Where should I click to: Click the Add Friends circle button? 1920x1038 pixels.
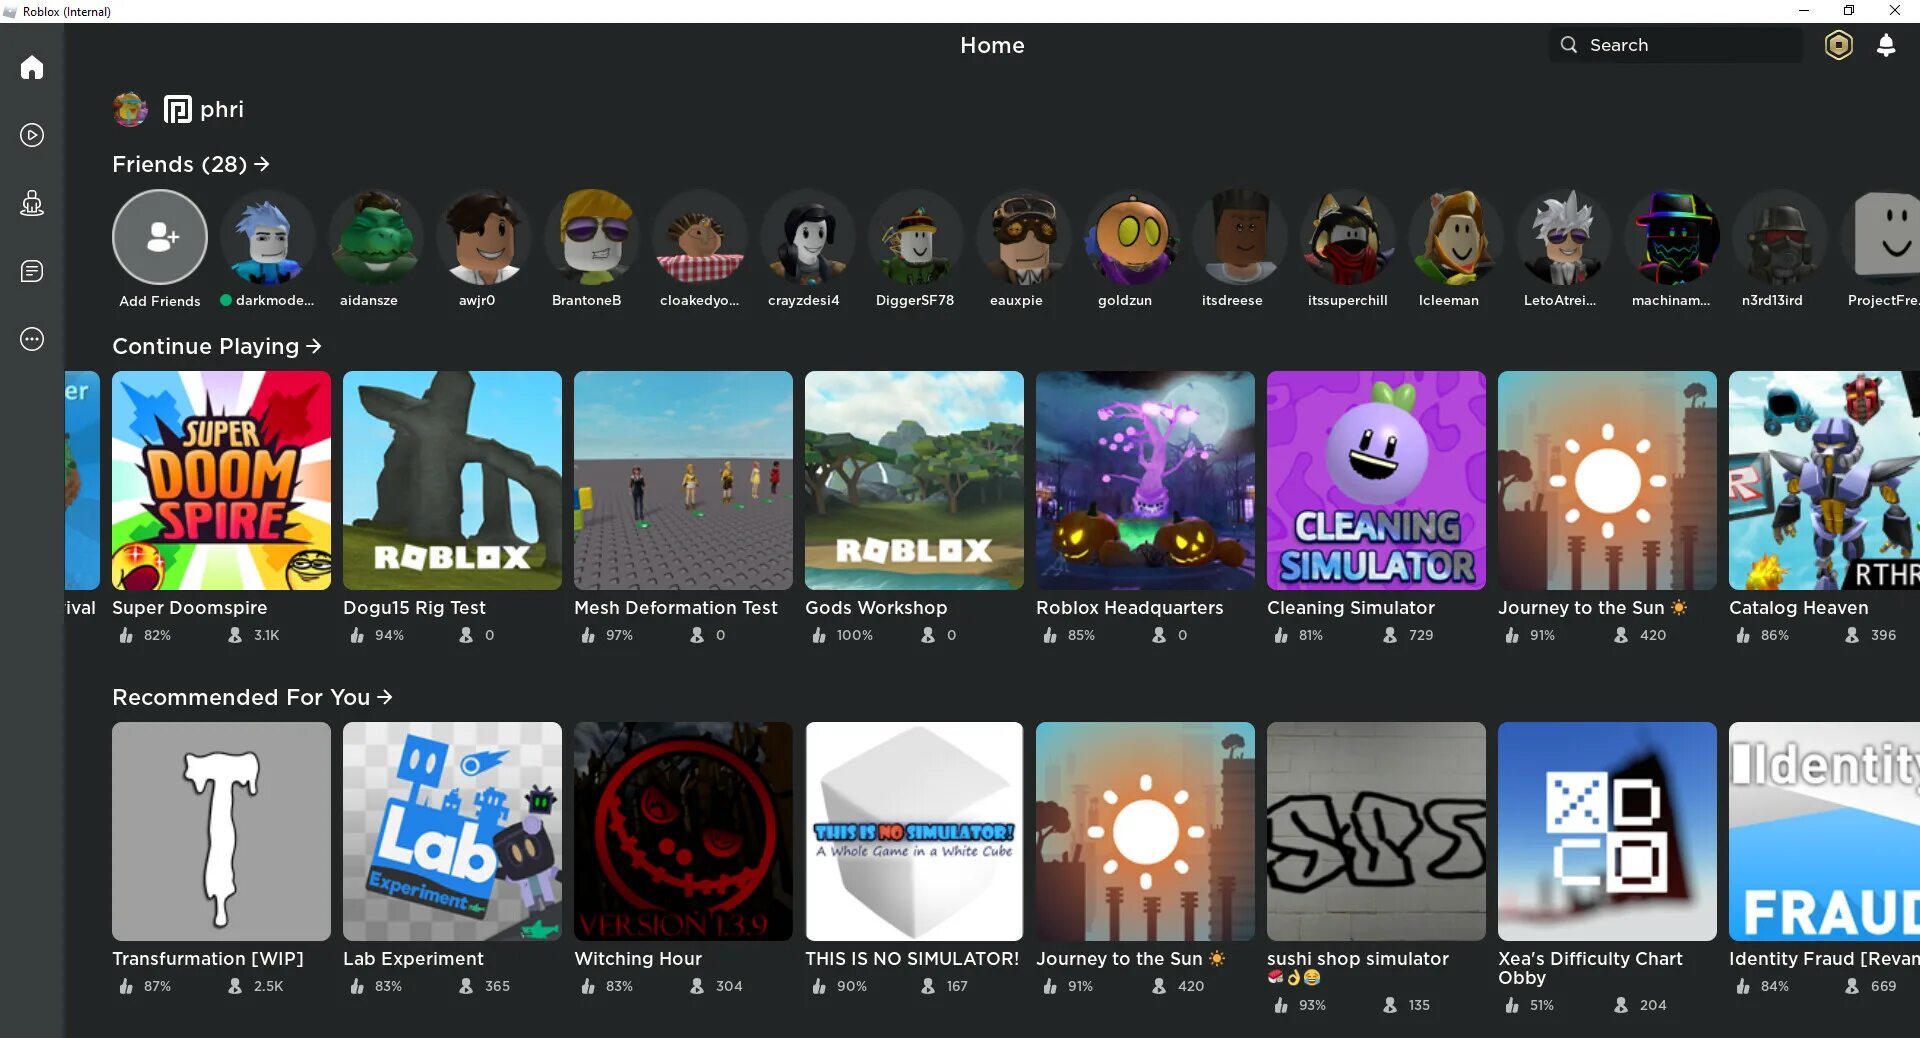tap(160, 237)
